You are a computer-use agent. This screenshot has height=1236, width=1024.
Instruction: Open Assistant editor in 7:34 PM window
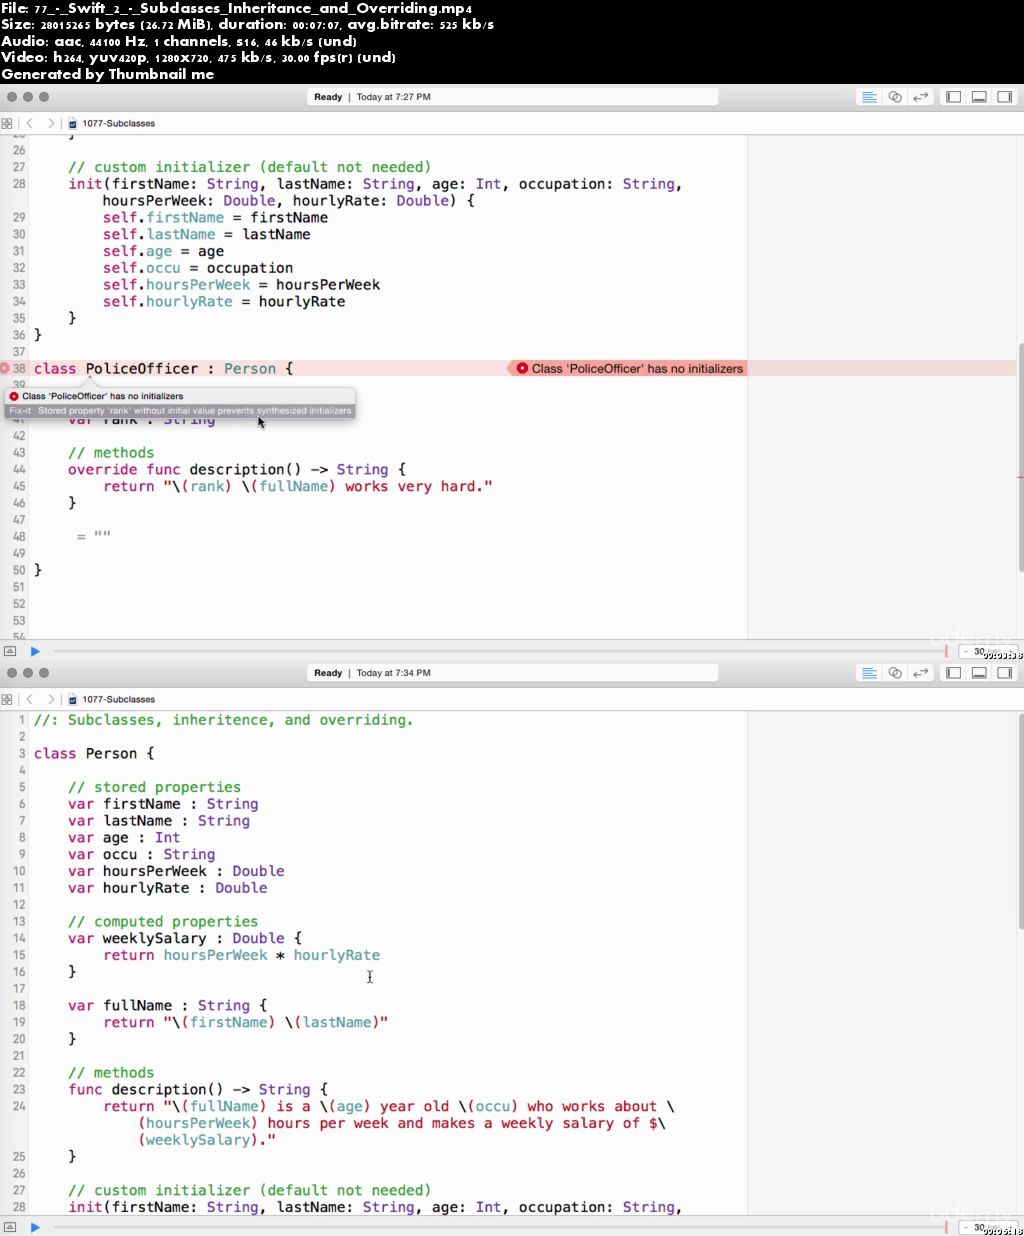[x=895, y=673]
